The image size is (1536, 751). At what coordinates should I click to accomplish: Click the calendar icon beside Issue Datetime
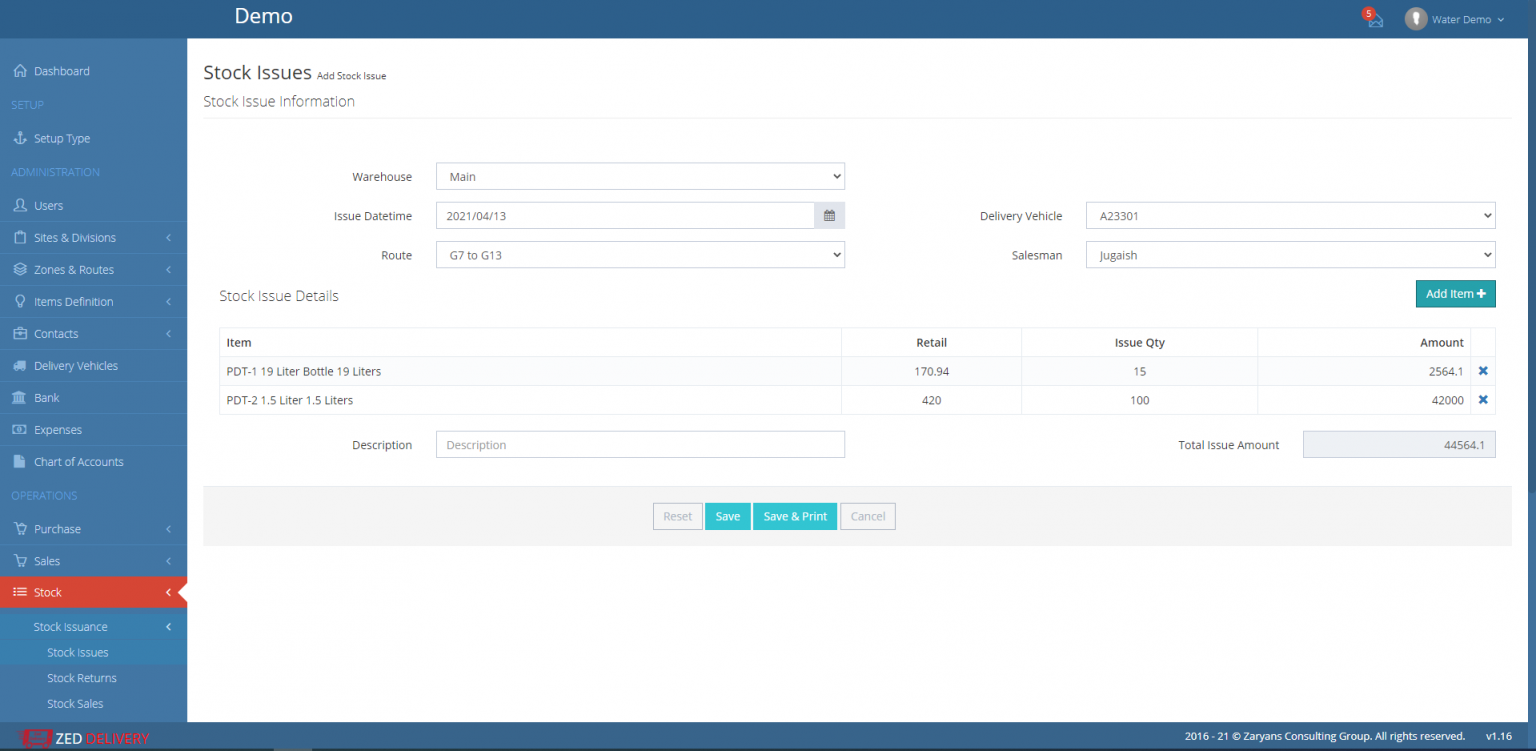pos(829,215)
